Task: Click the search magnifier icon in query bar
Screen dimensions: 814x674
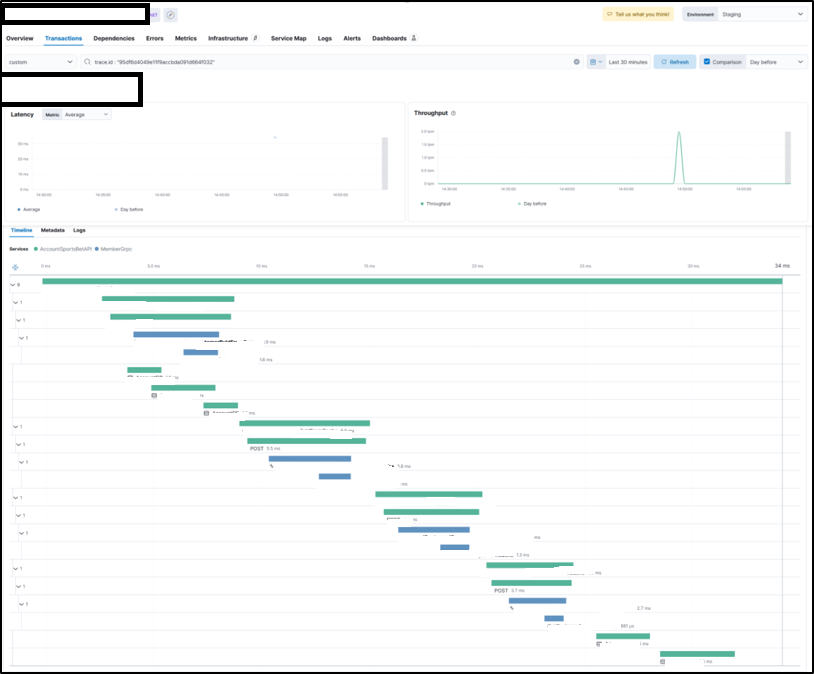Action: (88, 62)
